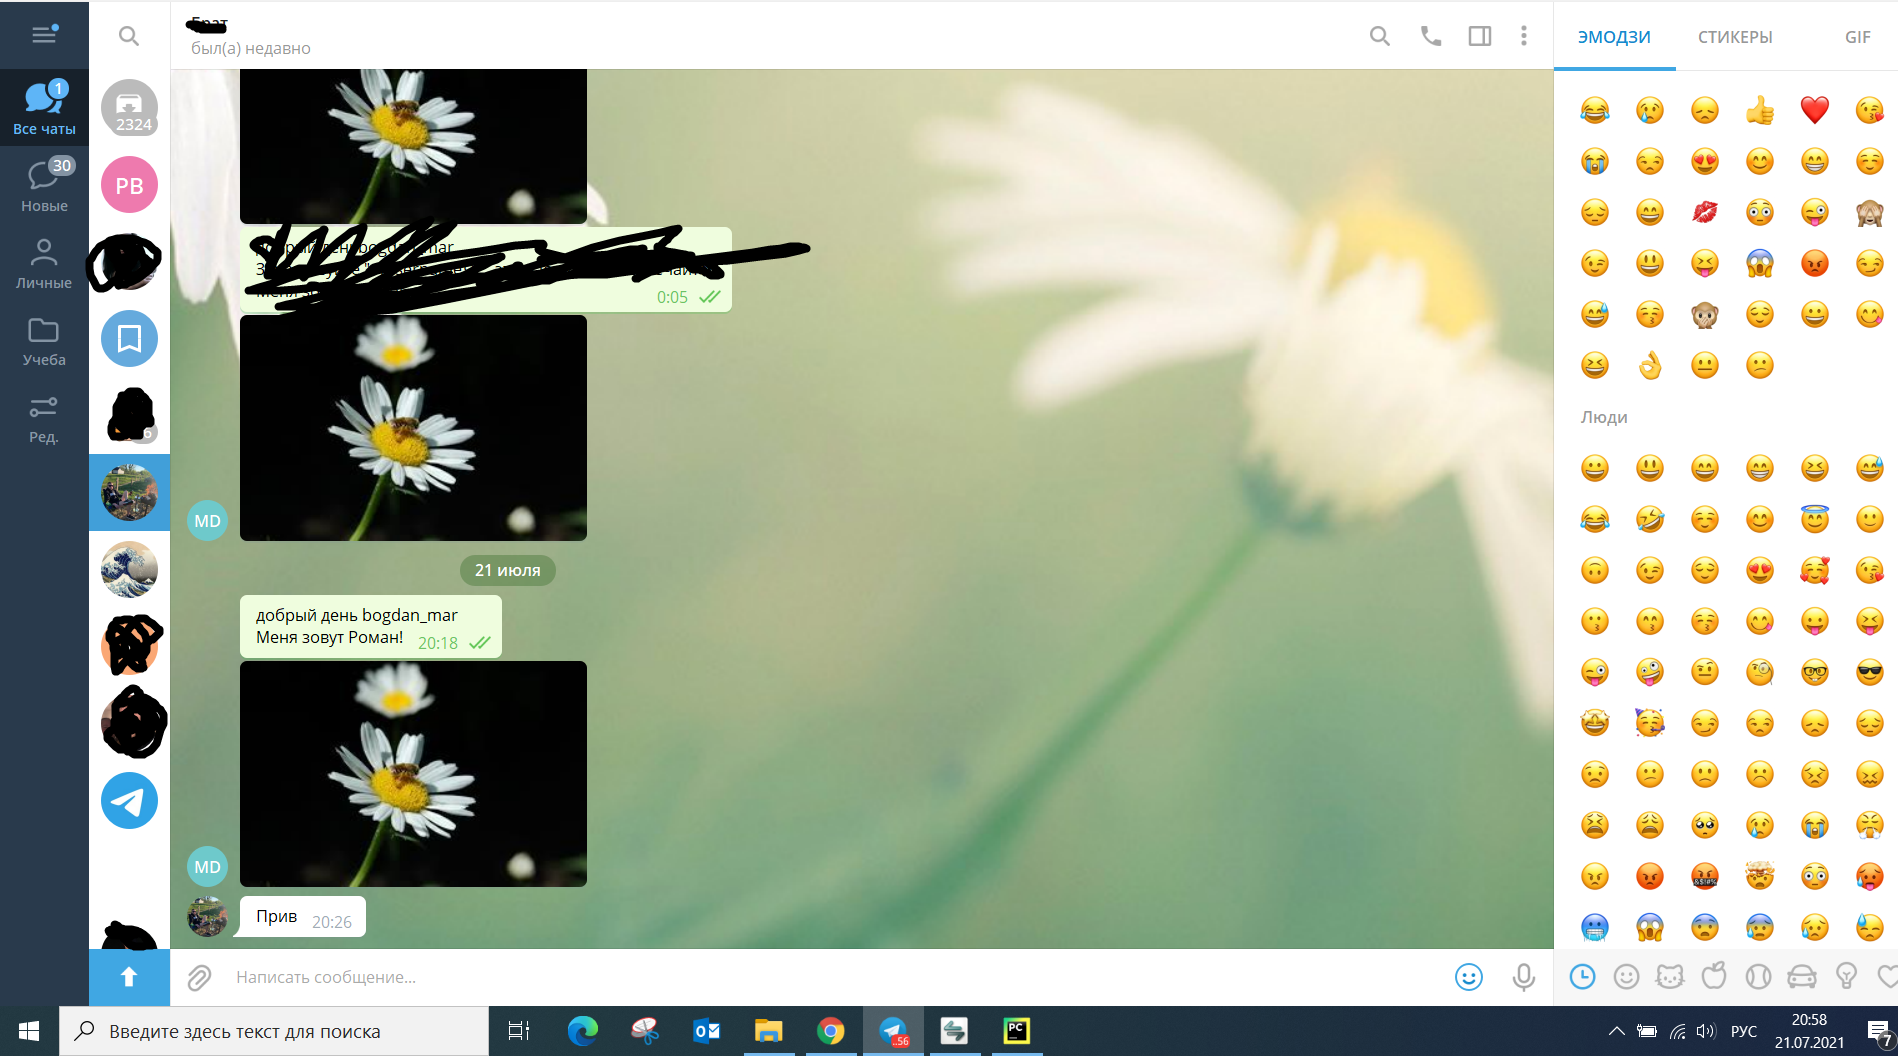
Task: Open the daisy photo above the 21 июля date
Action: [413, 428]
